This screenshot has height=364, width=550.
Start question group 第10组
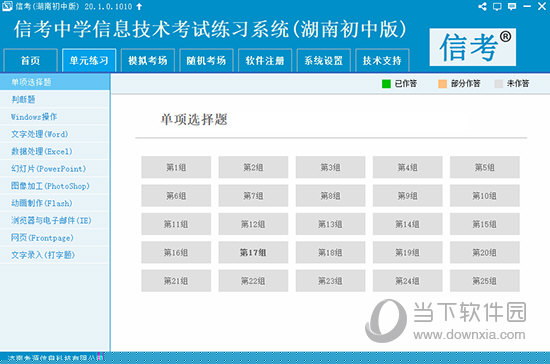485,196
